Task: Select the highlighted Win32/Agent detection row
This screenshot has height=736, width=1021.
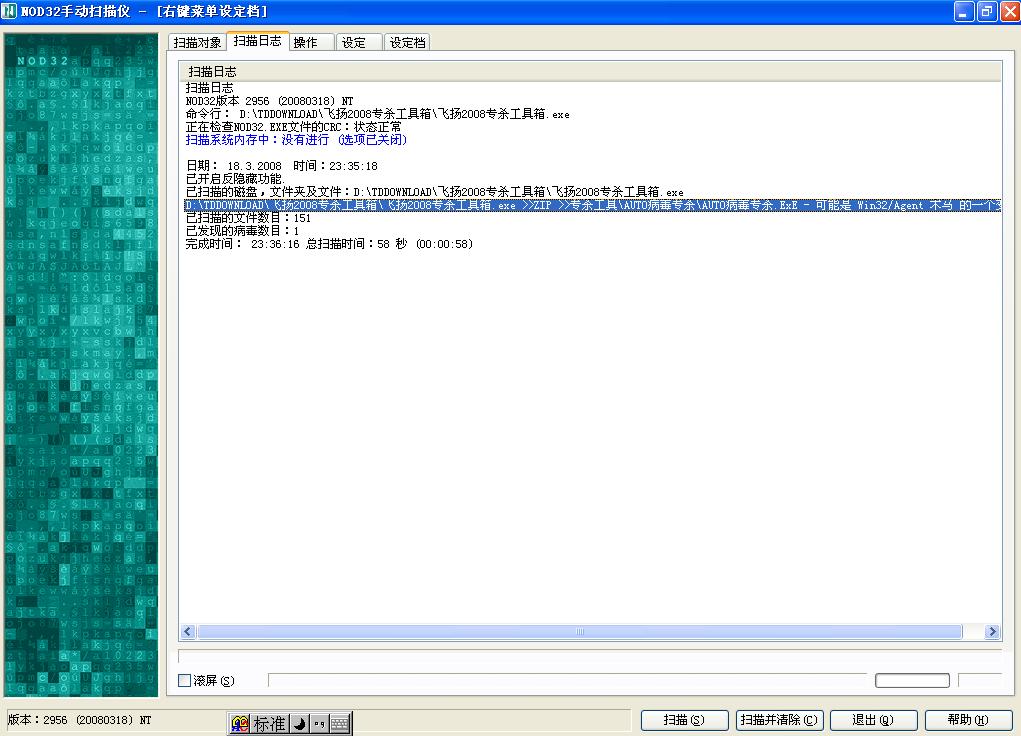Action: (592, 205)
